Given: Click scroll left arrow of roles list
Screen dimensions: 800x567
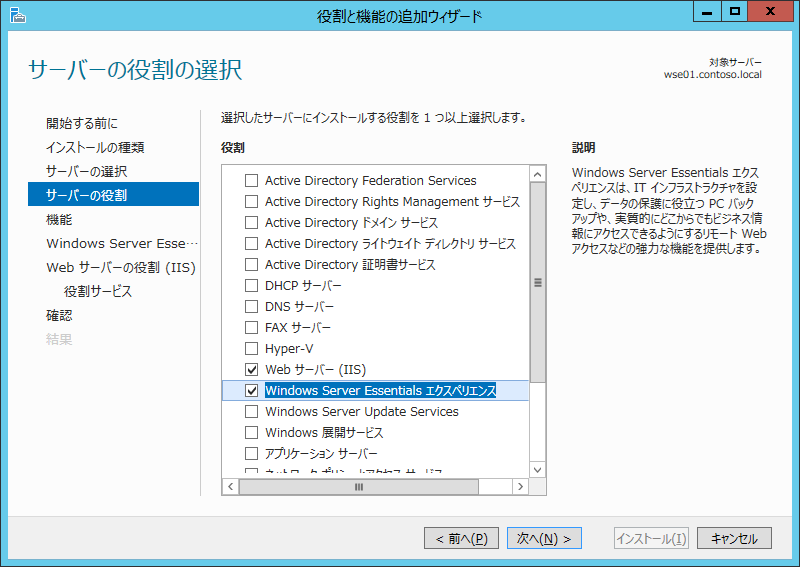Looking at the screenshot, I should click(x=231, y=487).
